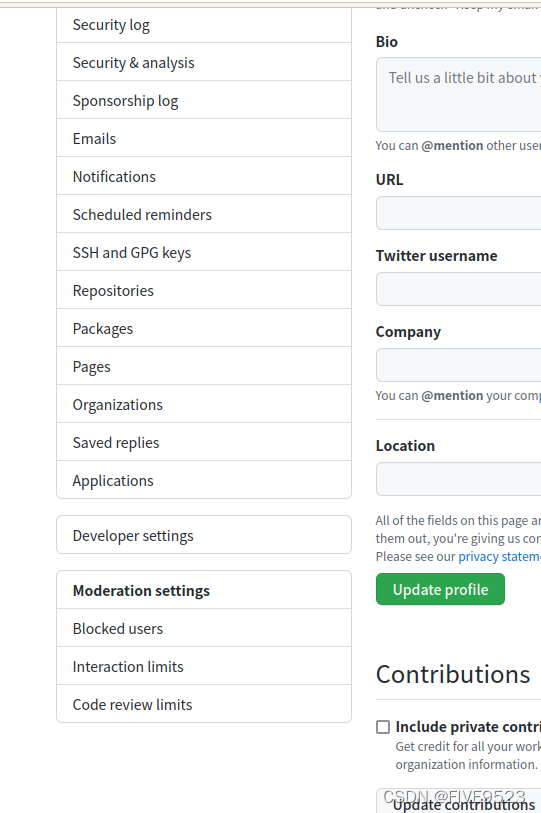The height and width of the screenshot is (813, 541).
Task: Open the privacy statement link
Action: click(x=499, y=556)
